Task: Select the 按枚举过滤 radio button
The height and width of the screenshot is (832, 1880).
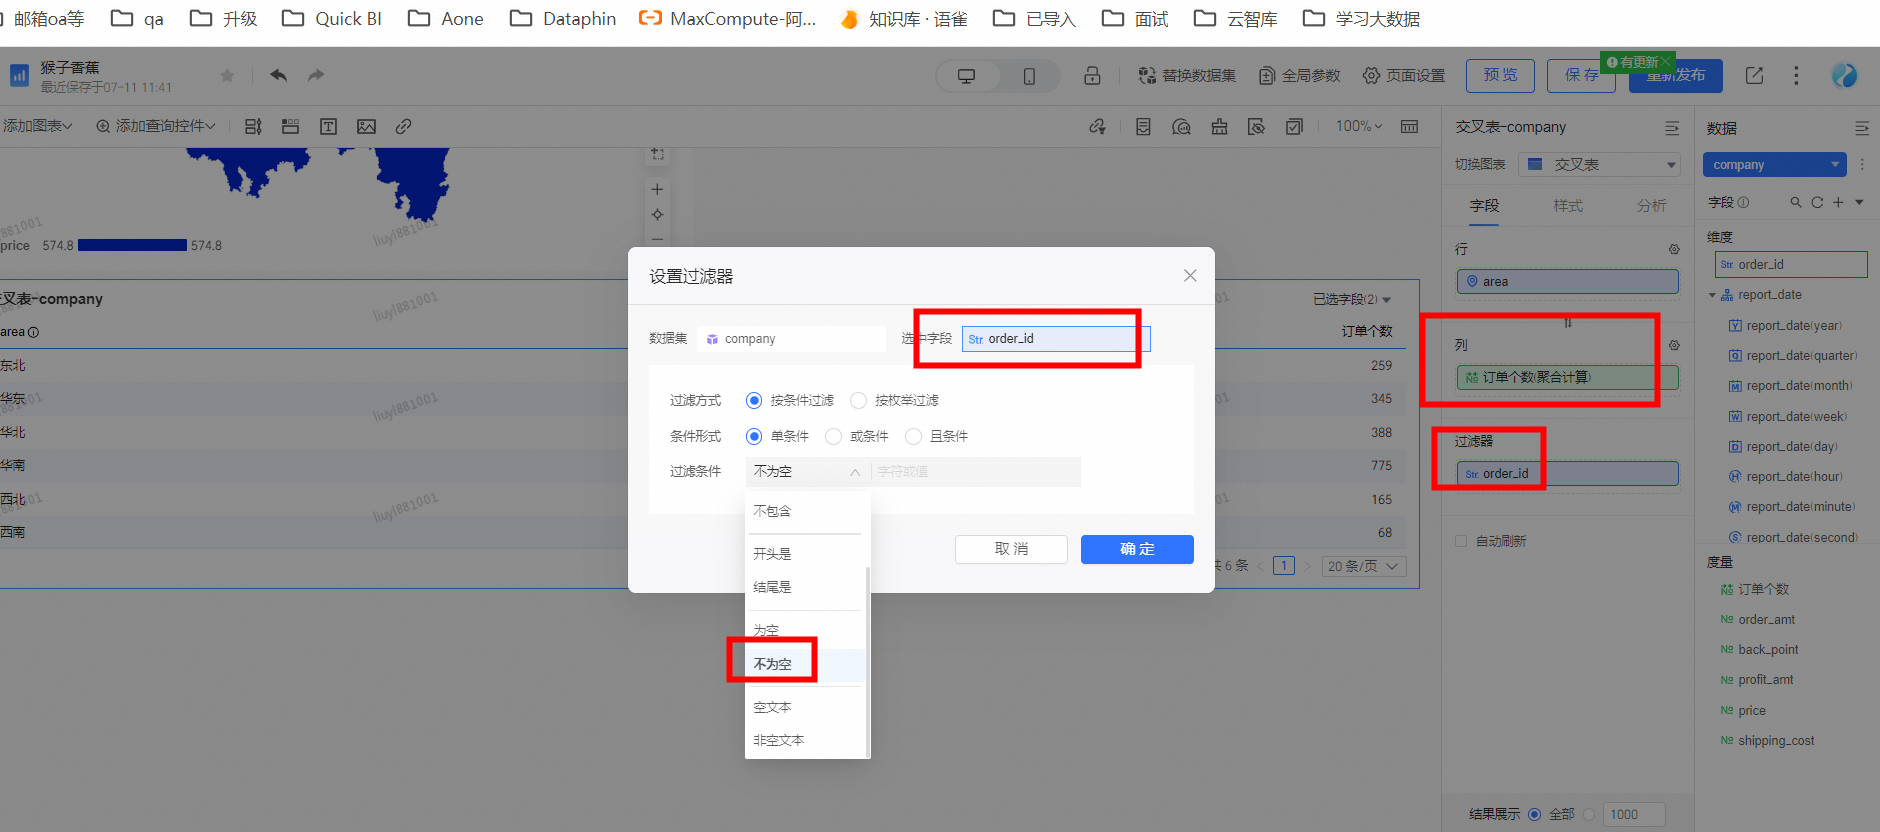Action: coord(858,401)
